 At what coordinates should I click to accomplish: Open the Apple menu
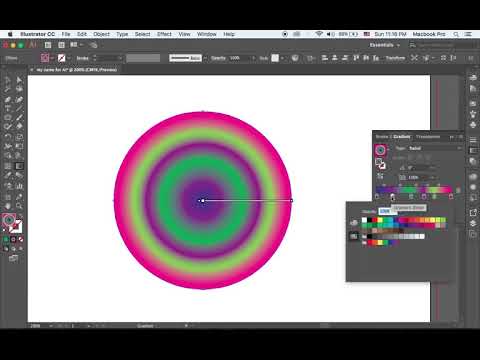pyautogui.click(x=10, y=34)
